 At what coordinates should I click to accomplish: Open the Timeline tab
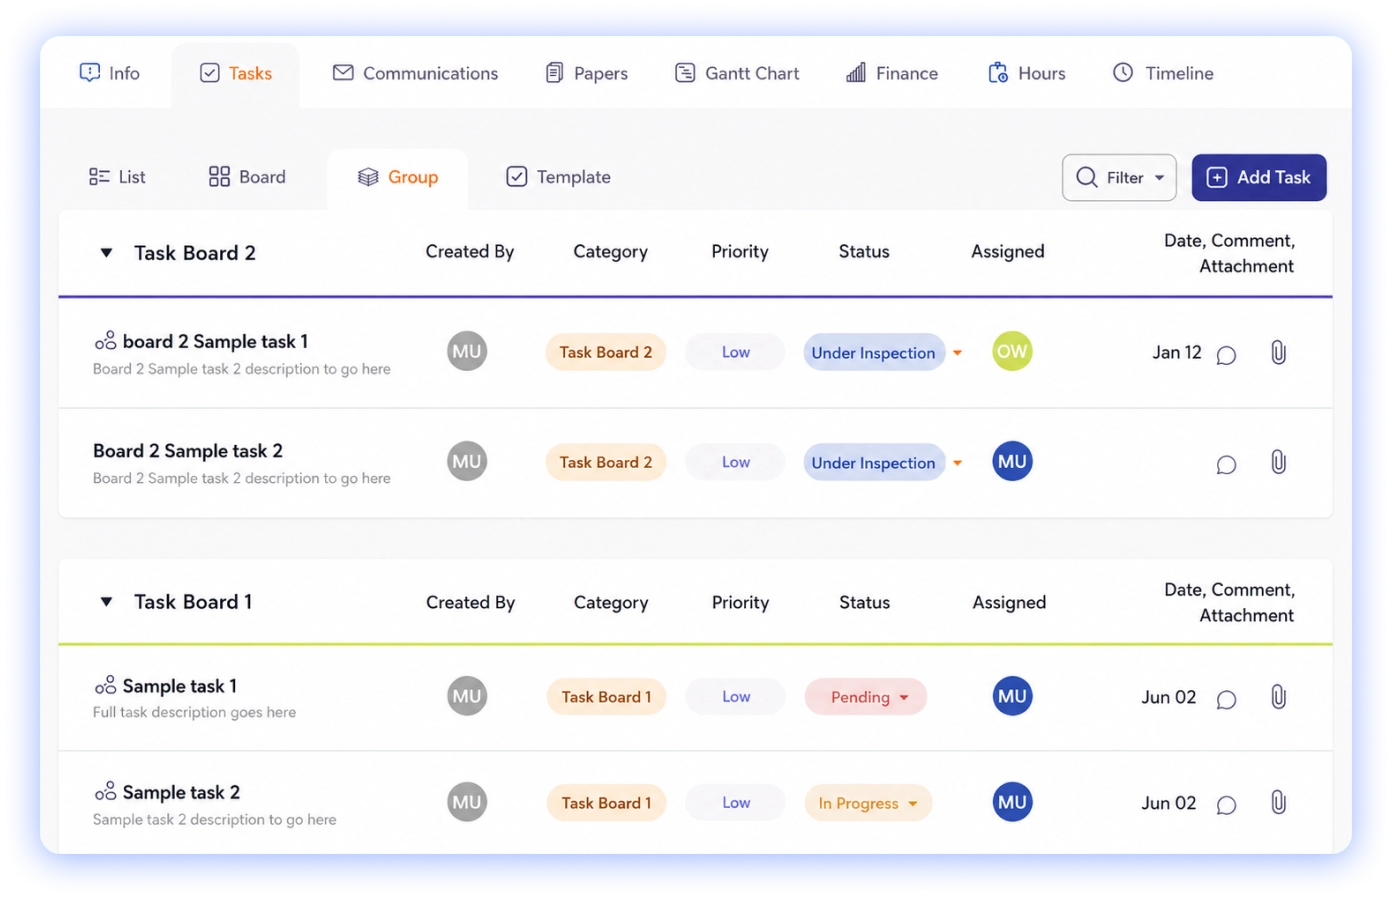coord(1163,73)
